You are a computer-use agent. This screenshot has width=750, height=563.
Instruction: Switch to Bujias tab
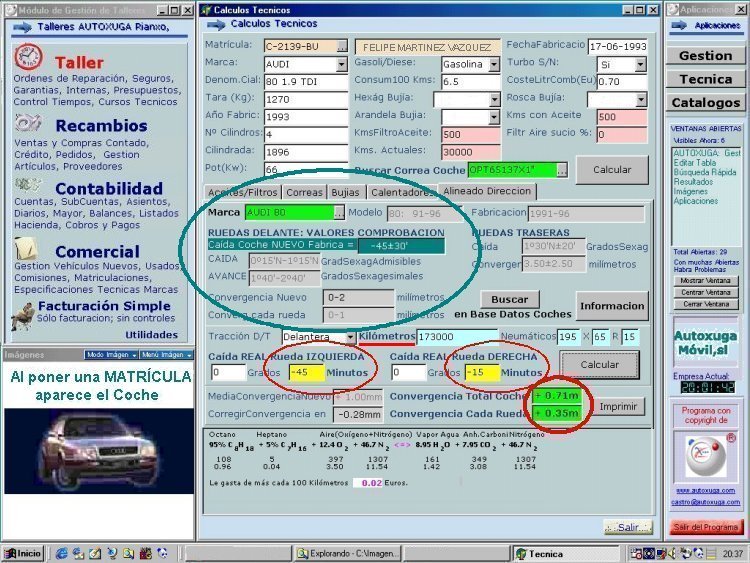point(345,192)
